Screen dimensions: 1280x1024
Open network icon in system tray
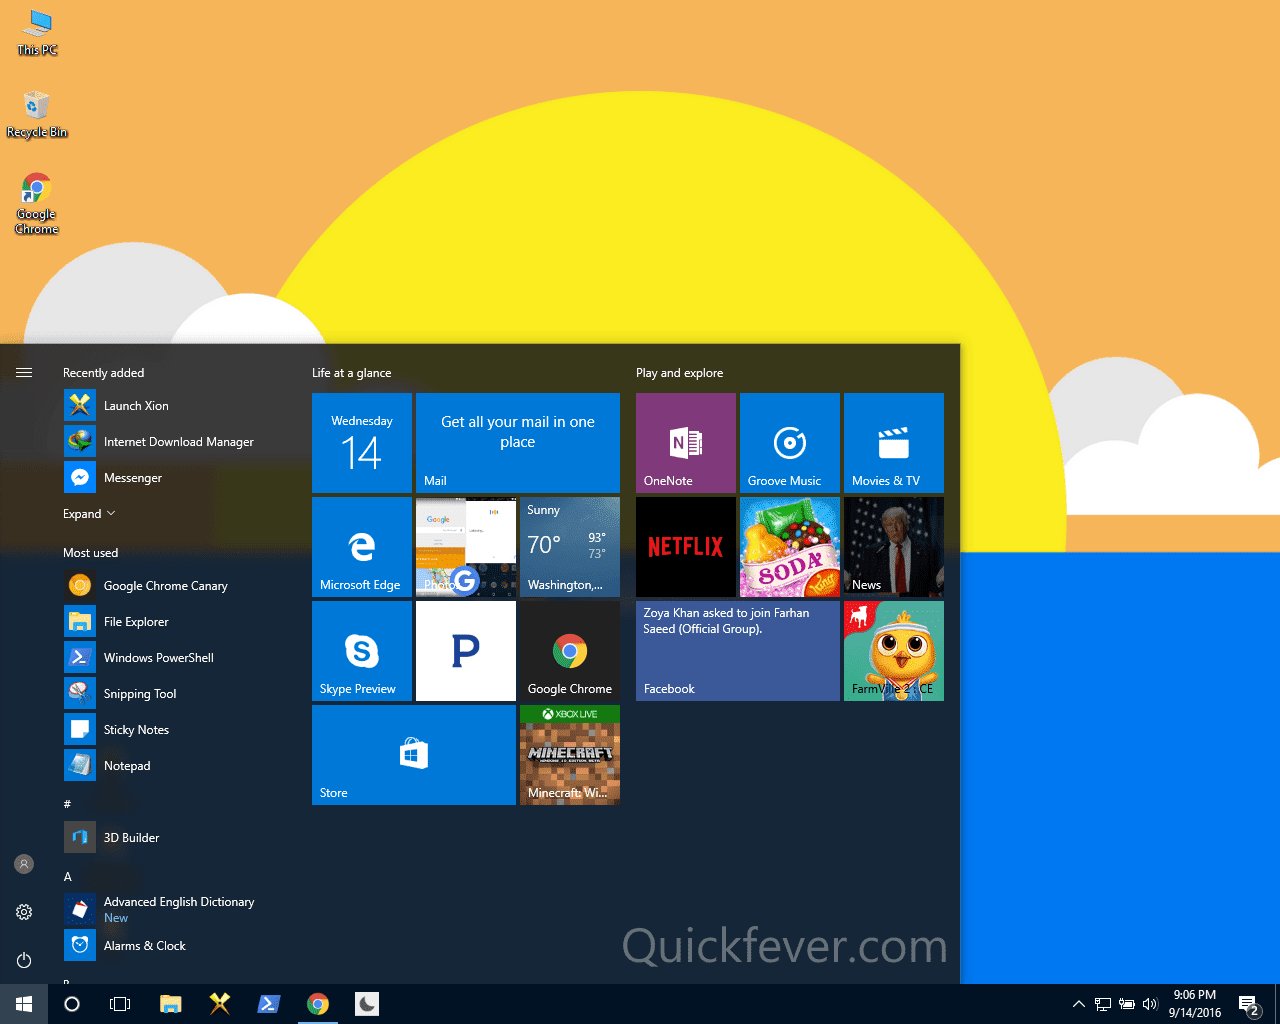1103,1004
